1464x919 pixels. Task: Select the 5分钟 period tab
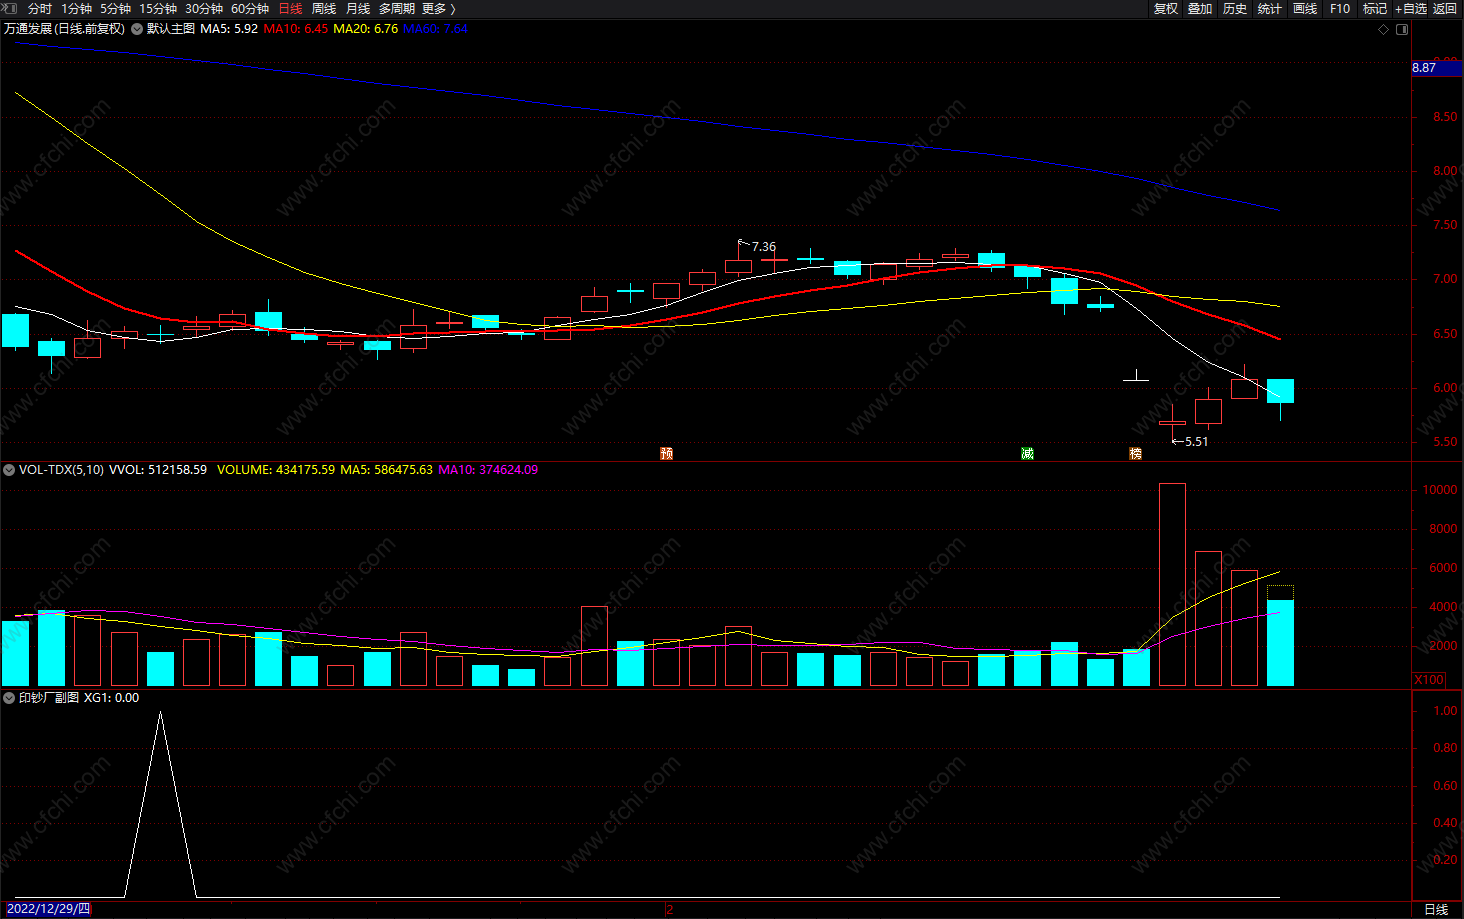point(115,8)
